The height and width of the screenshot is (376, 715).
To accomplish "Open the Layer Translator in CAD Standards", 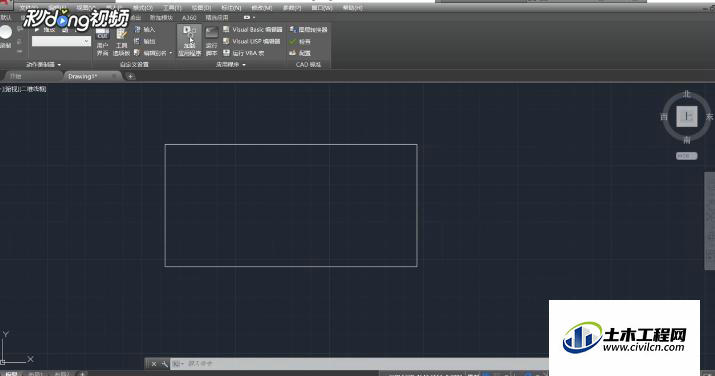I will coord(309,29).
